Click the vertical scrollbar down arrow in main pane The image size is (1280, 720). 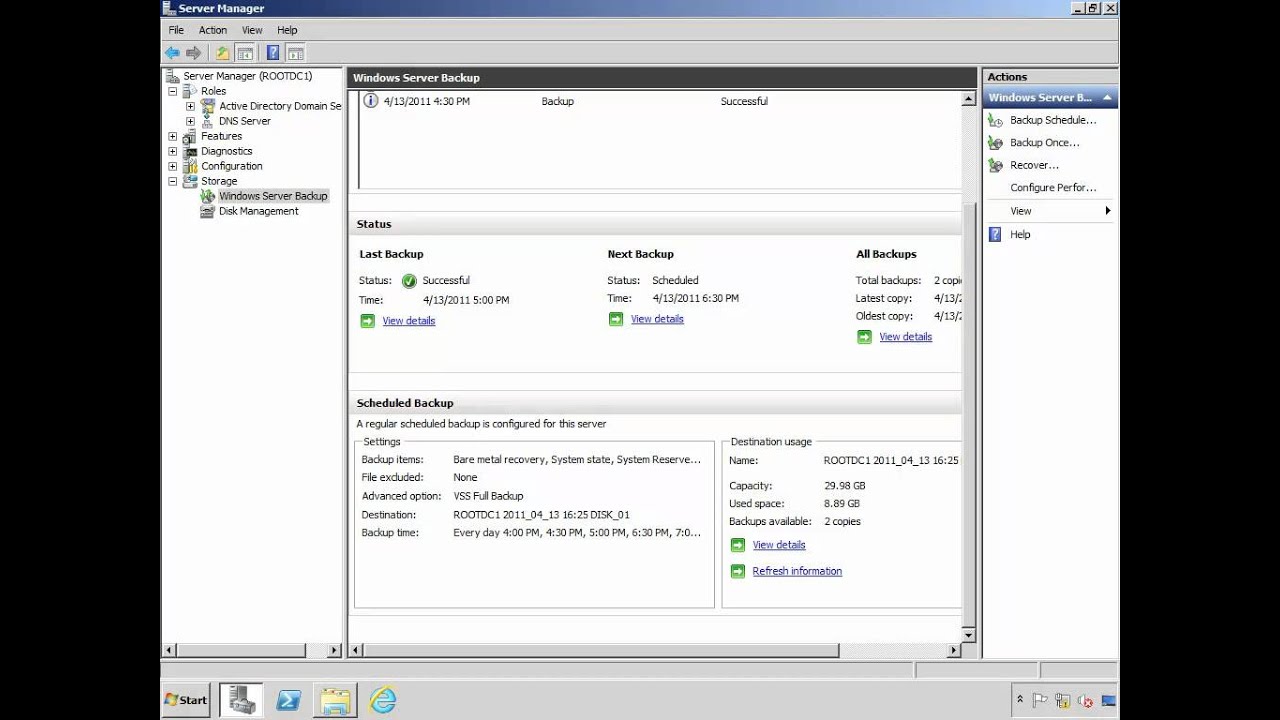(968, 635)
